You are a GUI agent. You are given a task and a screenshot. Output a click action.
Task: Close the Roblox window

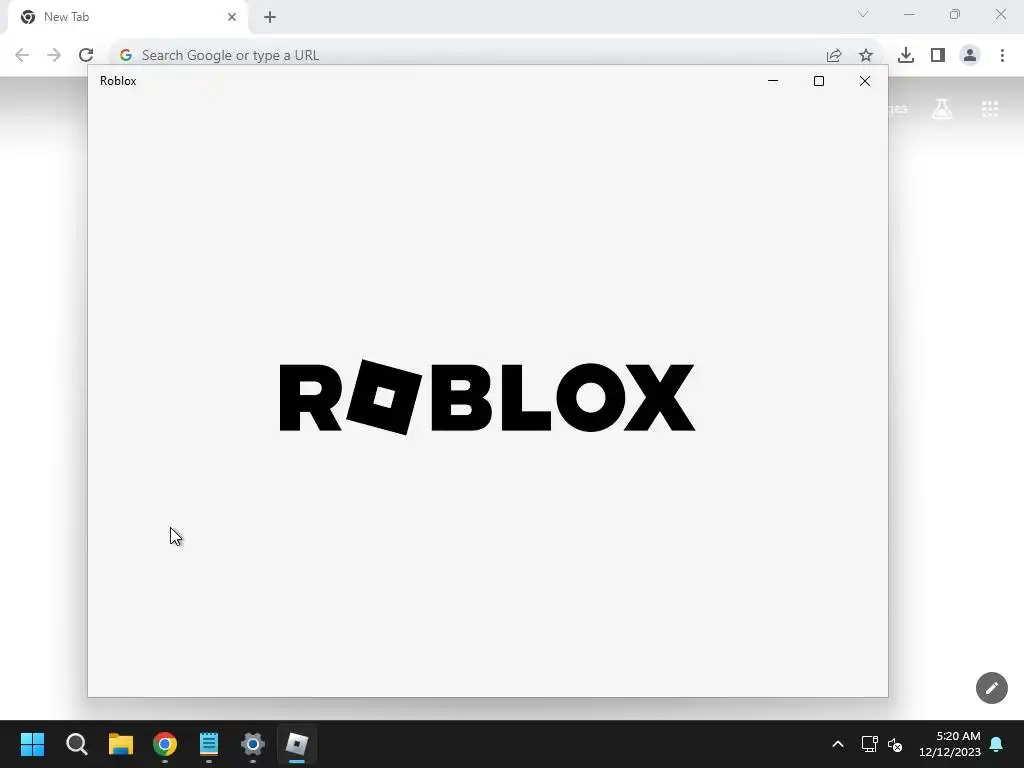[865, 81]
